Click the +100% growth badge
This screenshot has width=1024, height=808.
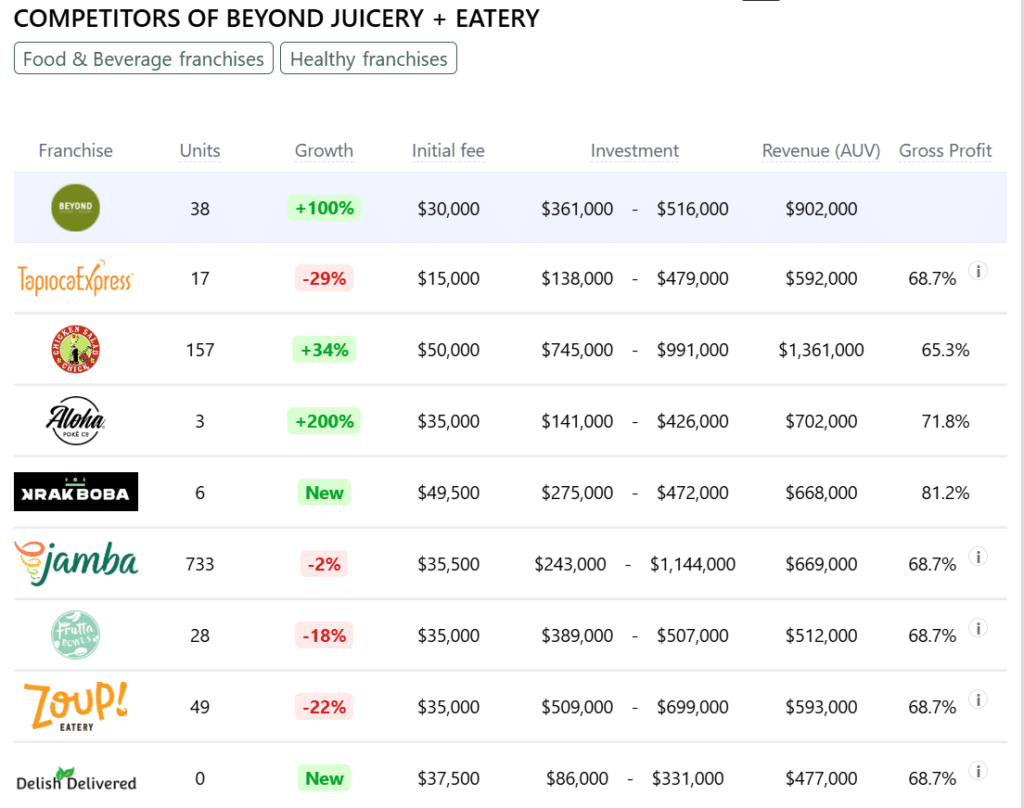[324, 208]
